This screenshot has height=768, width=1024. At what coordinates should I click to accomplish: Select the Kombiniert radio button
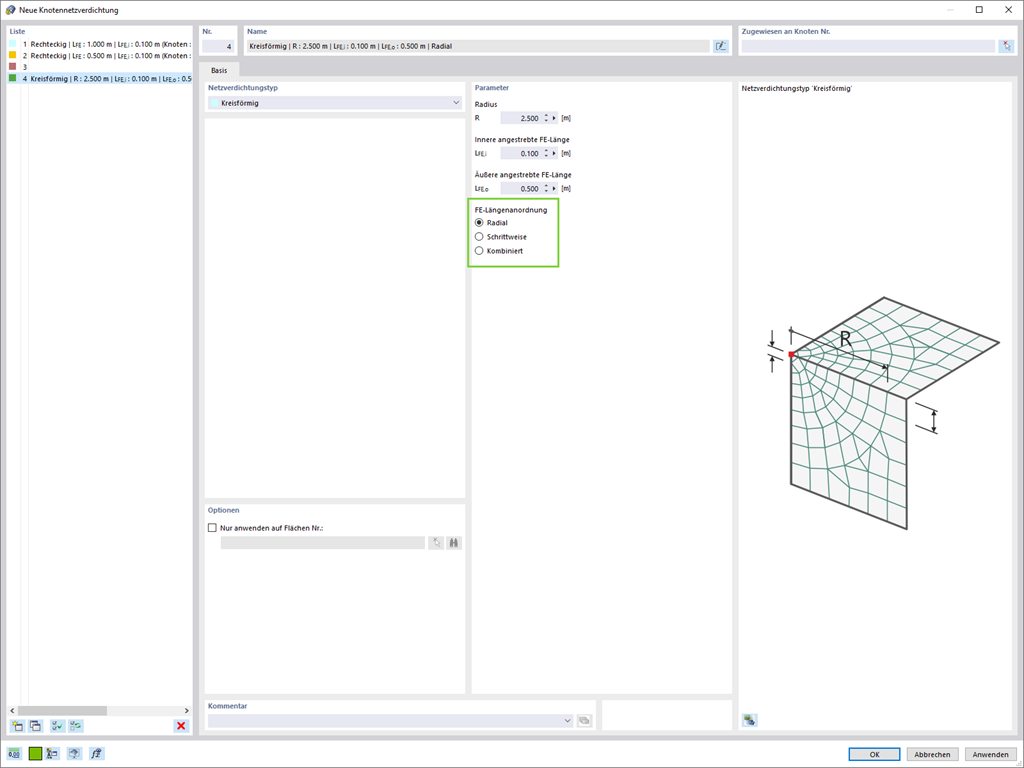tap(479, 251)
